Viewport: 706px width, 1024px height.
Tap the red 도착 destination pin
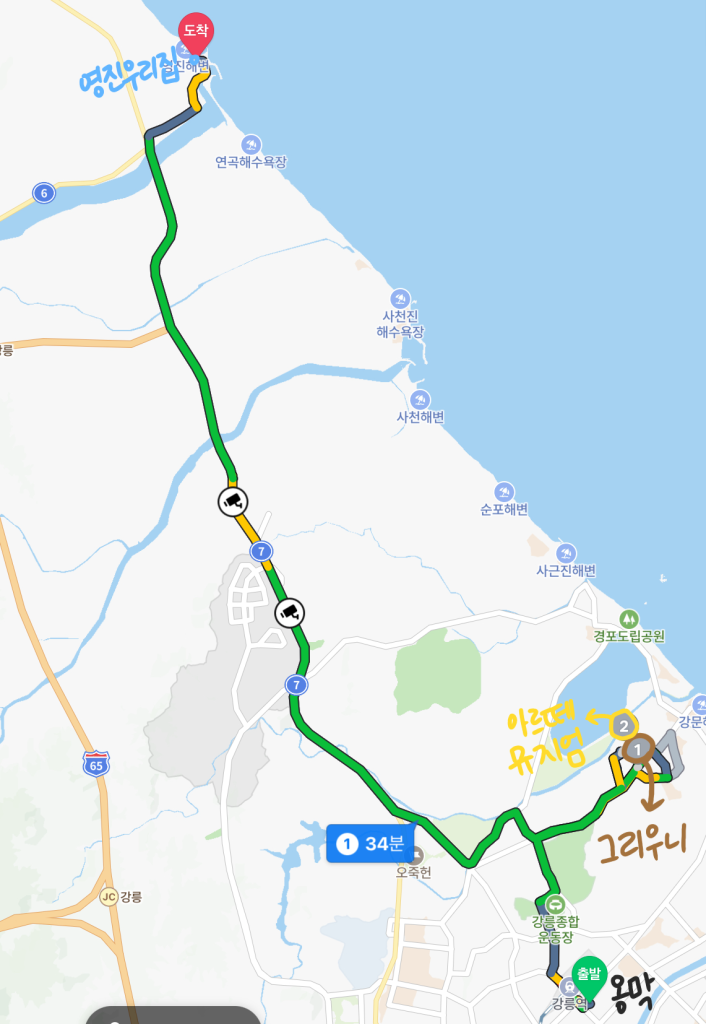[196, 33]
